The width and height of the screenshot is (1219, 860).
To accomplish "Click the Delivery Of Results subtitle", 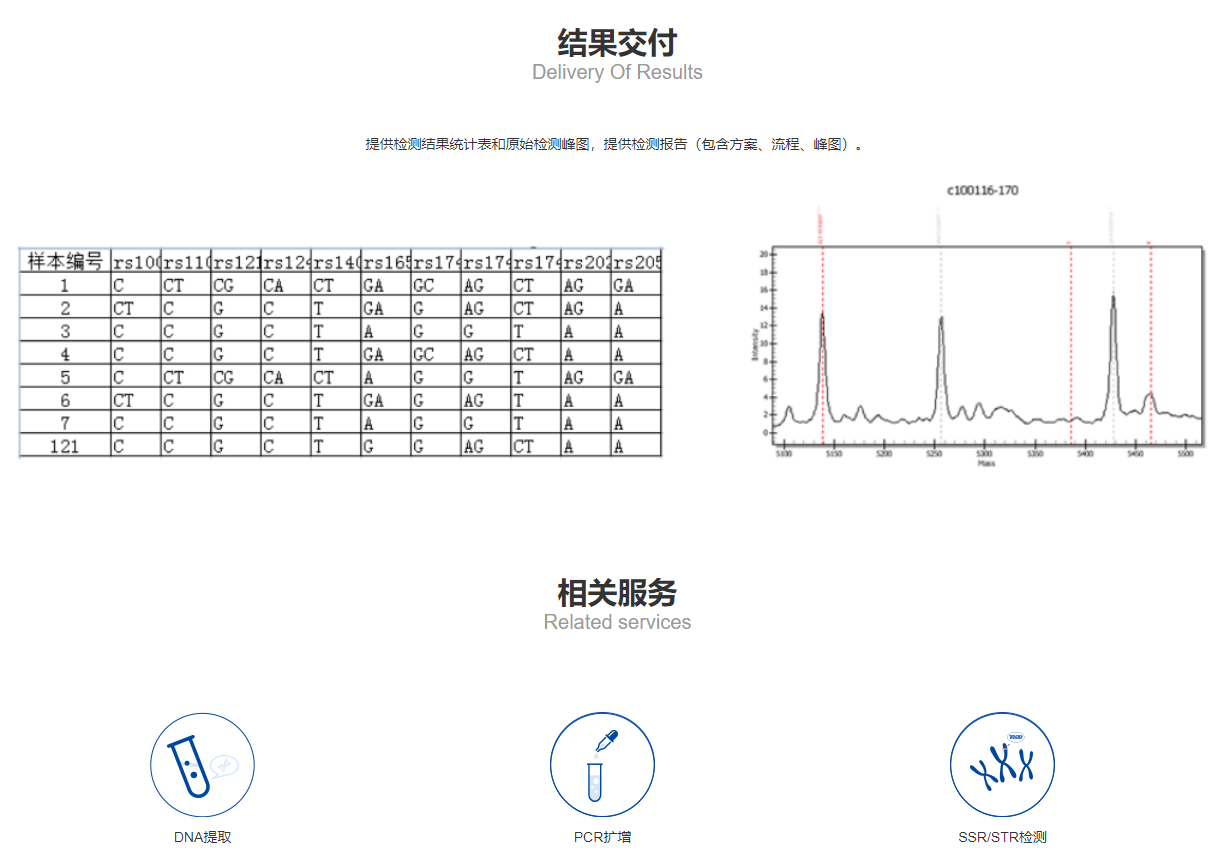I will (617, 72).
